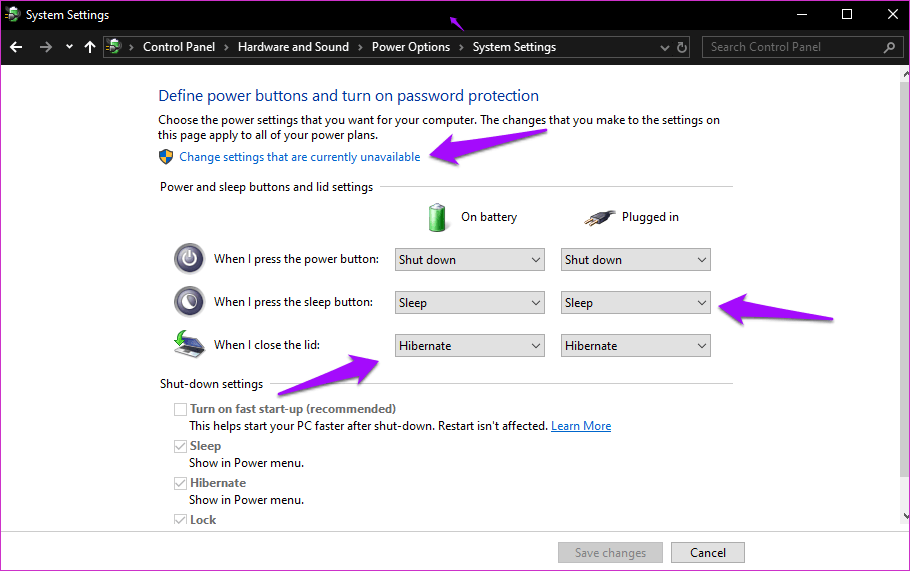Open sleep button On battery dropdown

tap(470, 302)
